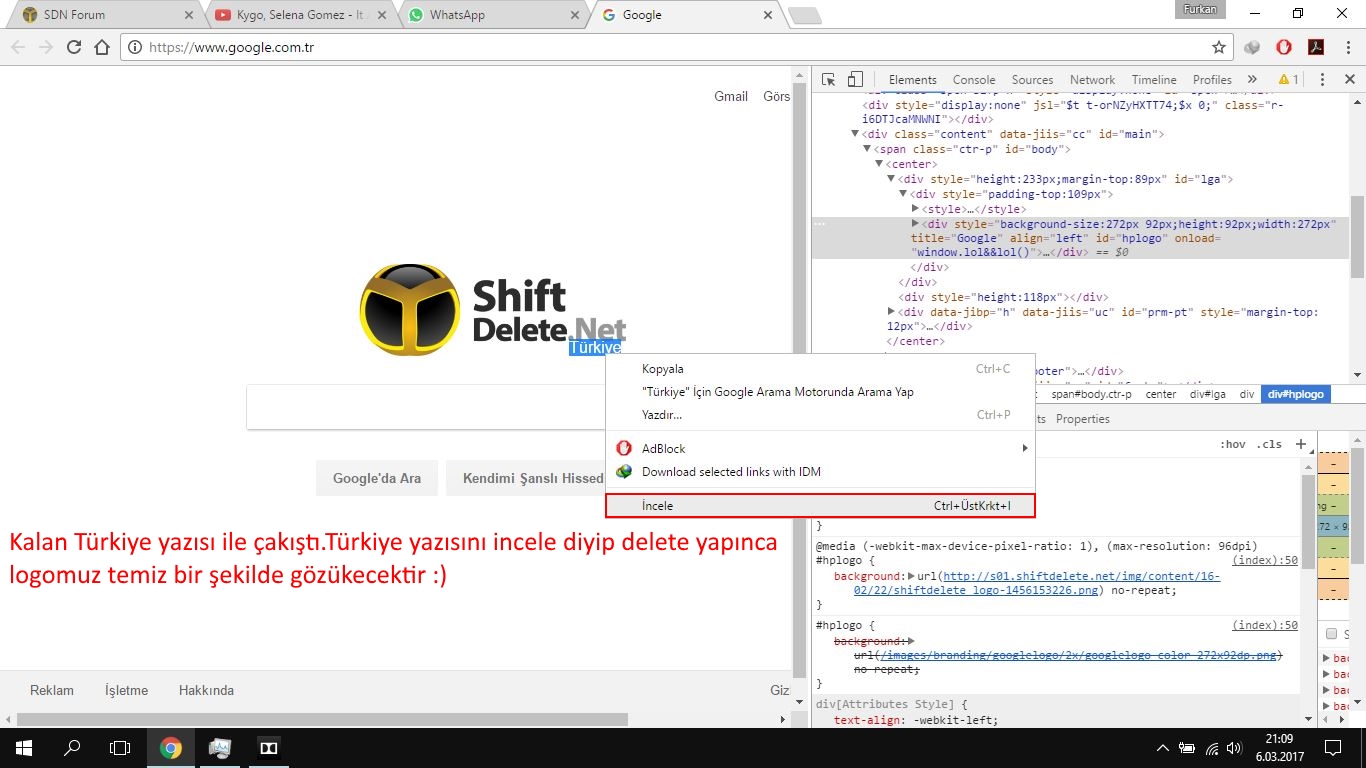Open the Properties sidebar tab
Screen dimensions: 1366x768
click(x=1082, y=419)
